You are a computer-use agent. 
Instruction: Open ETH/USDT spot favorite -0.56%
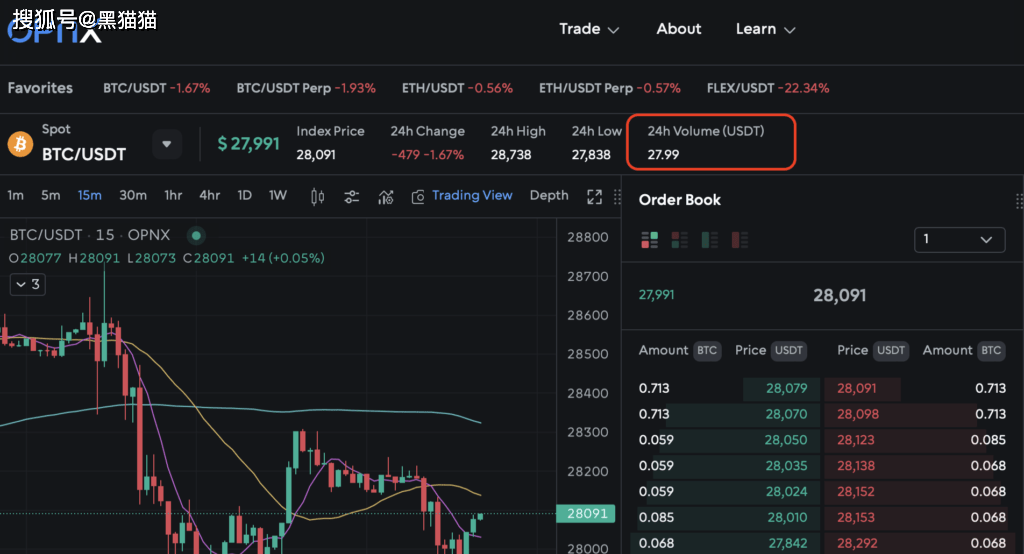(457, 88)
